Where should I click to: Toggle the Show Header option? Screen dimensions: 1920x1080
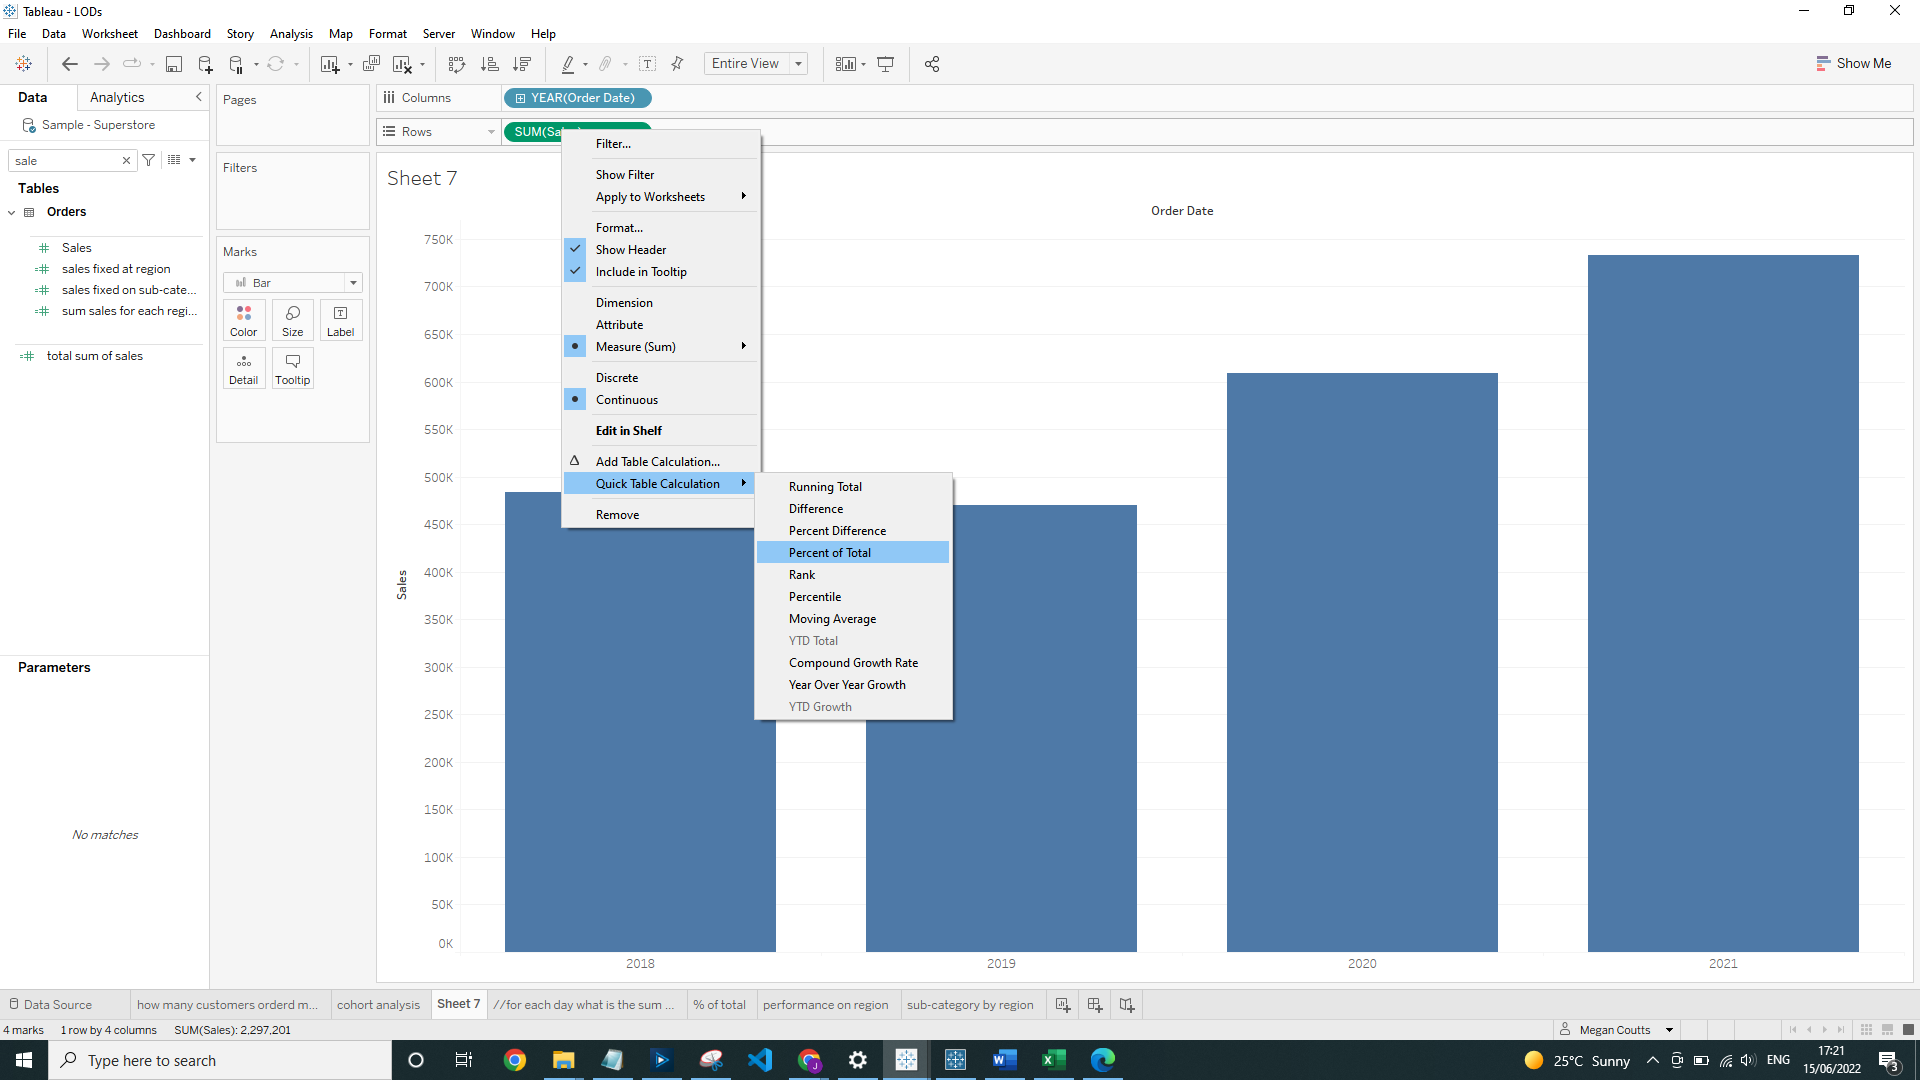630,250
